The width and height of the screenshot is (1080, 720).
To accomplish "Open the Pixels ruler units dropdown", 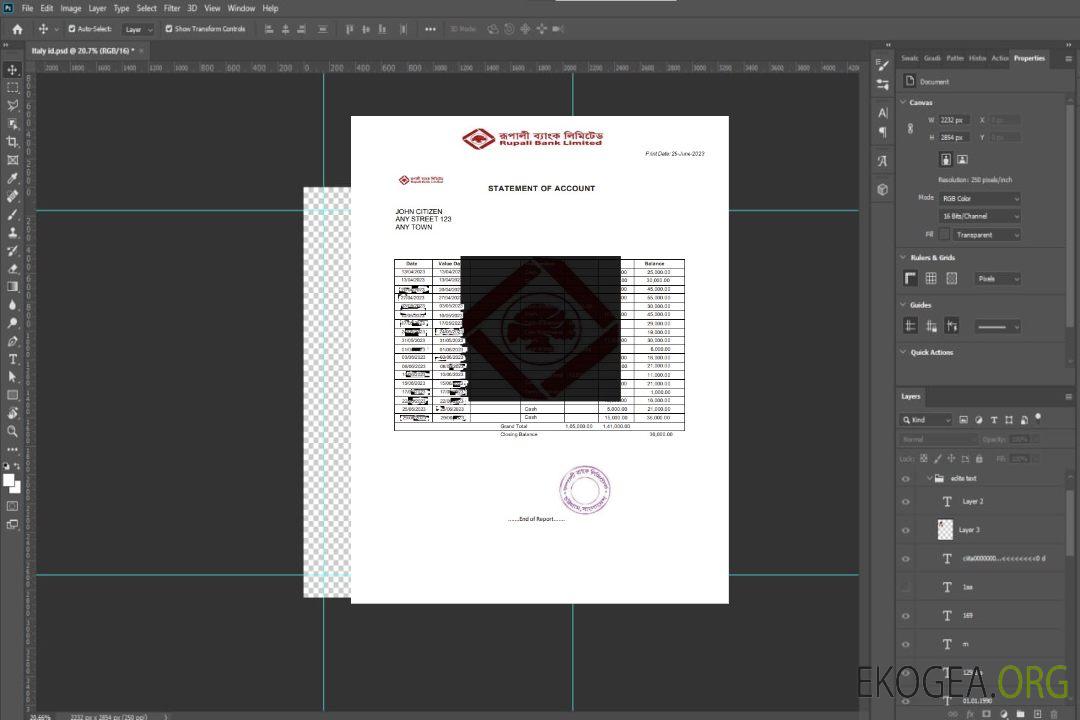I will [998, 278].
